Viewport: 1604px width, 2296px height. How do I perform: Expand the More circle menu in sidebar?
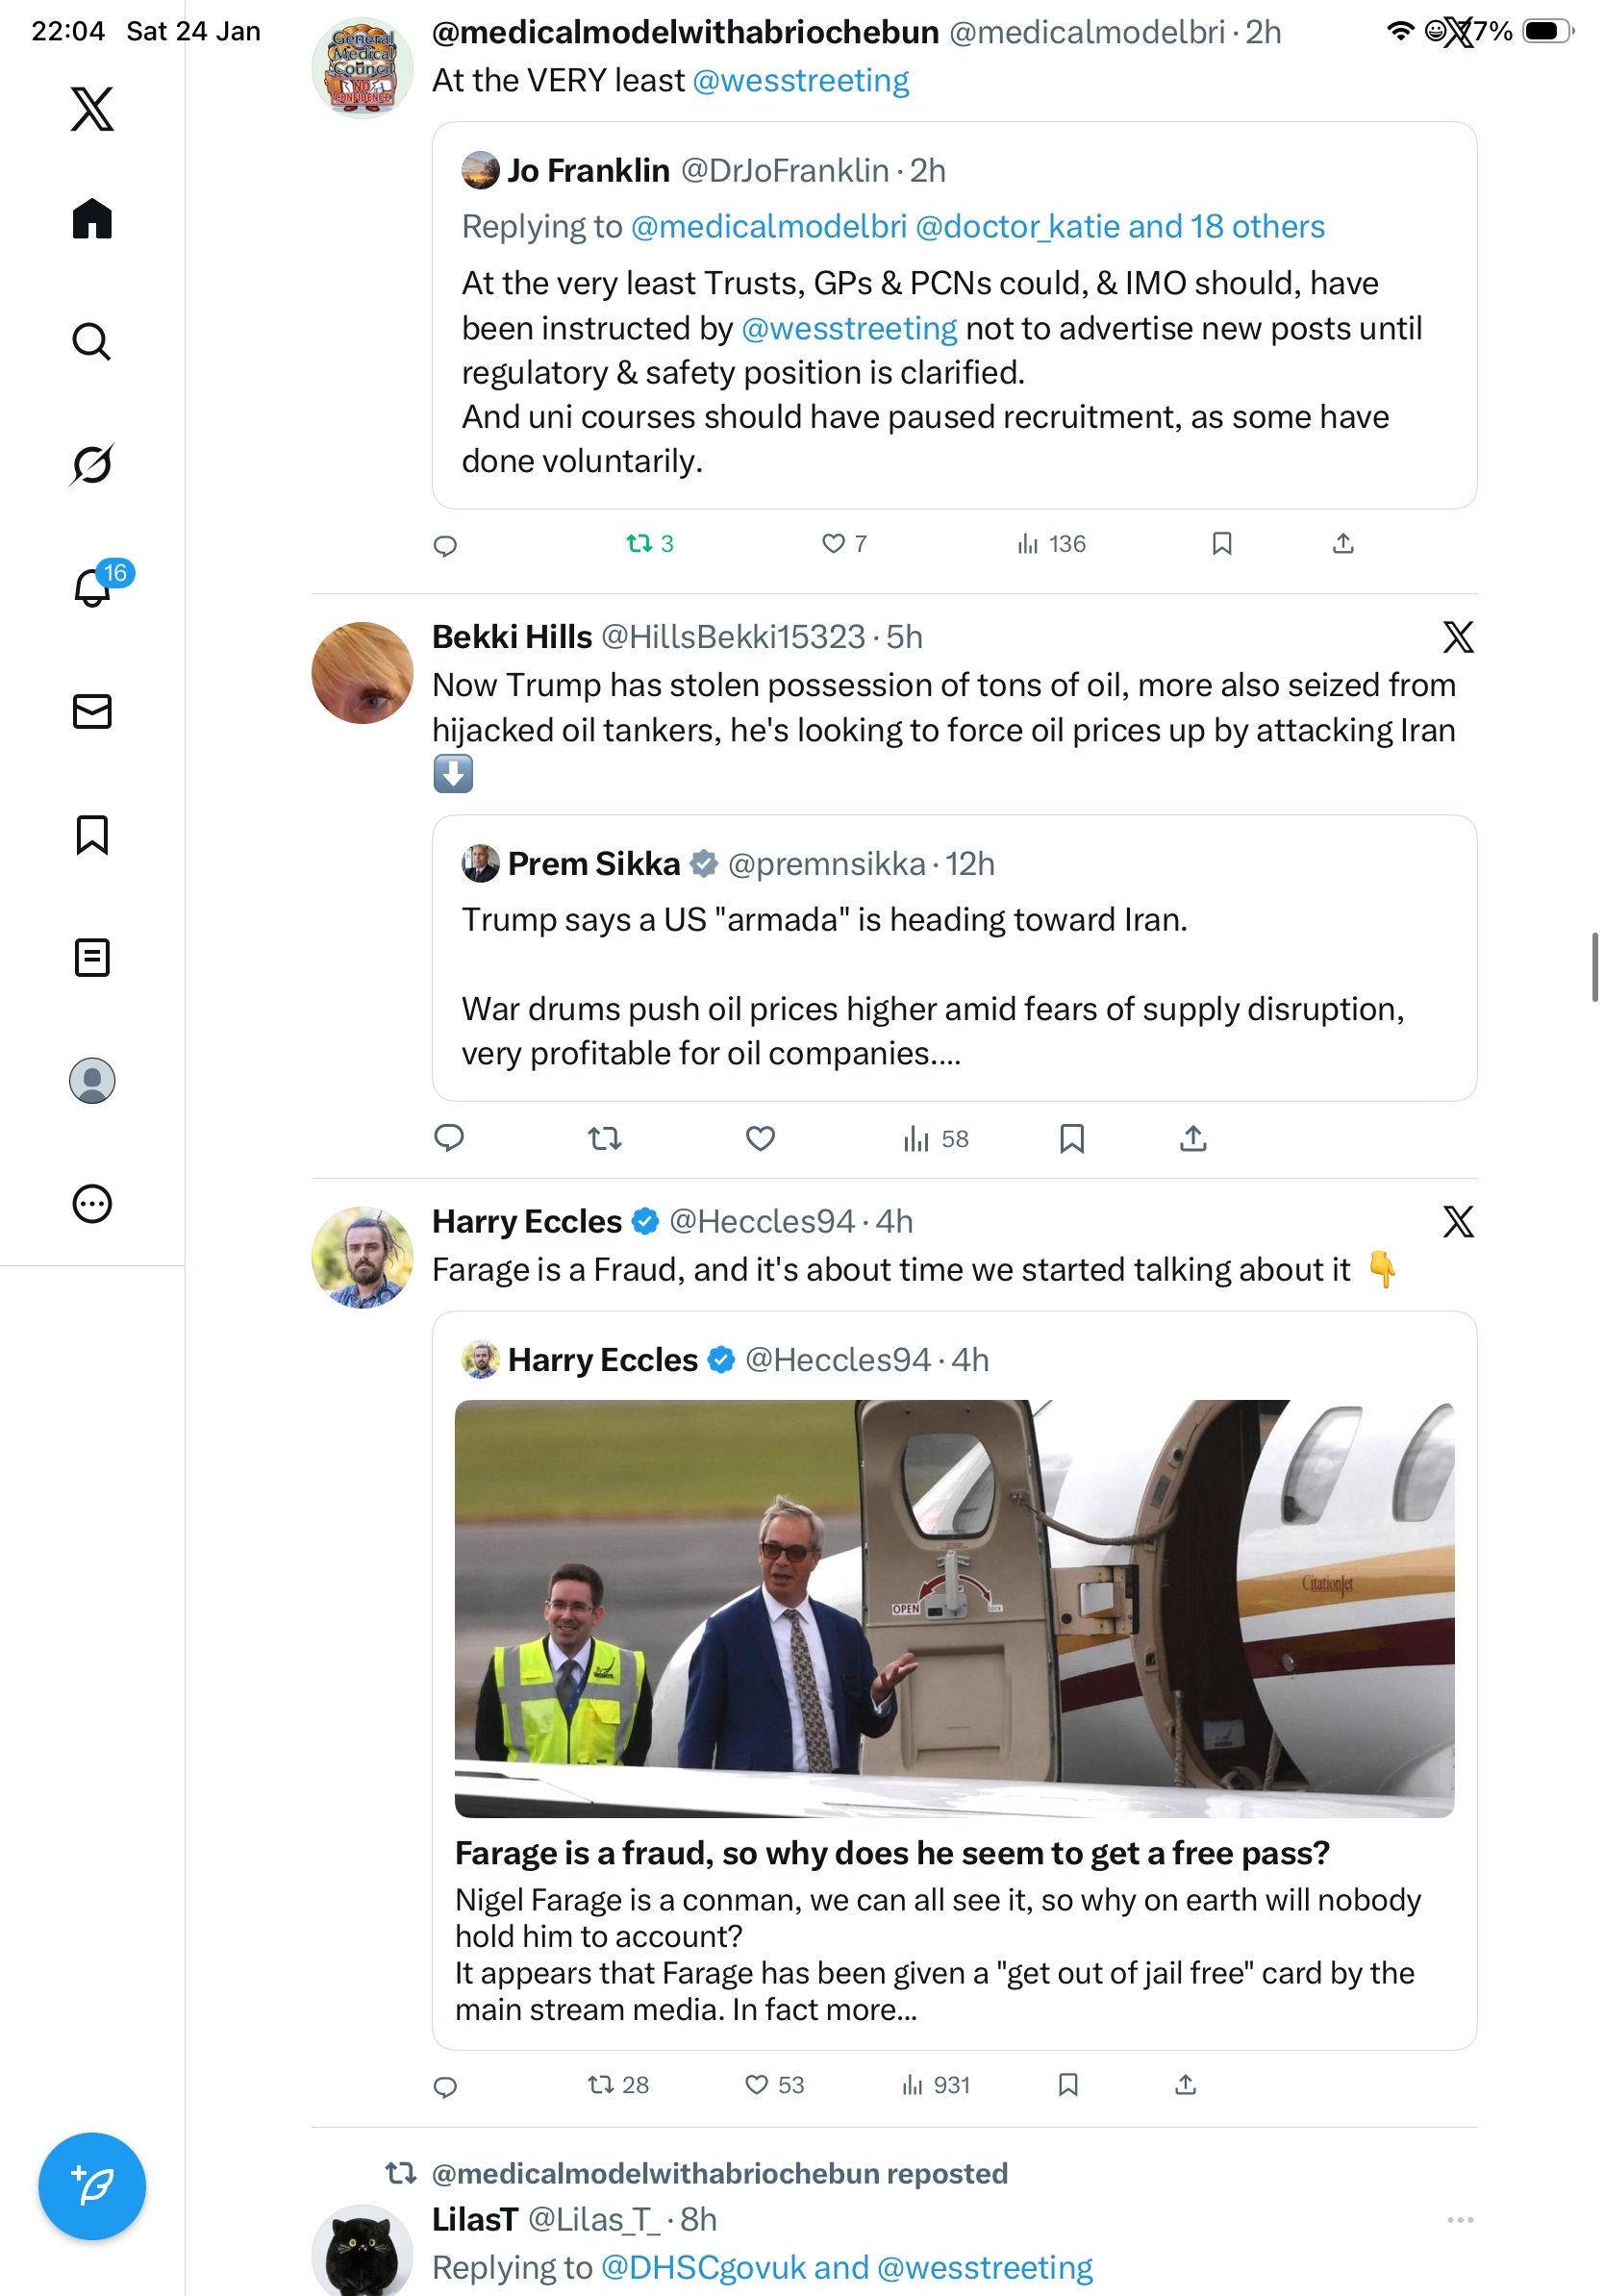[92, 1203]
